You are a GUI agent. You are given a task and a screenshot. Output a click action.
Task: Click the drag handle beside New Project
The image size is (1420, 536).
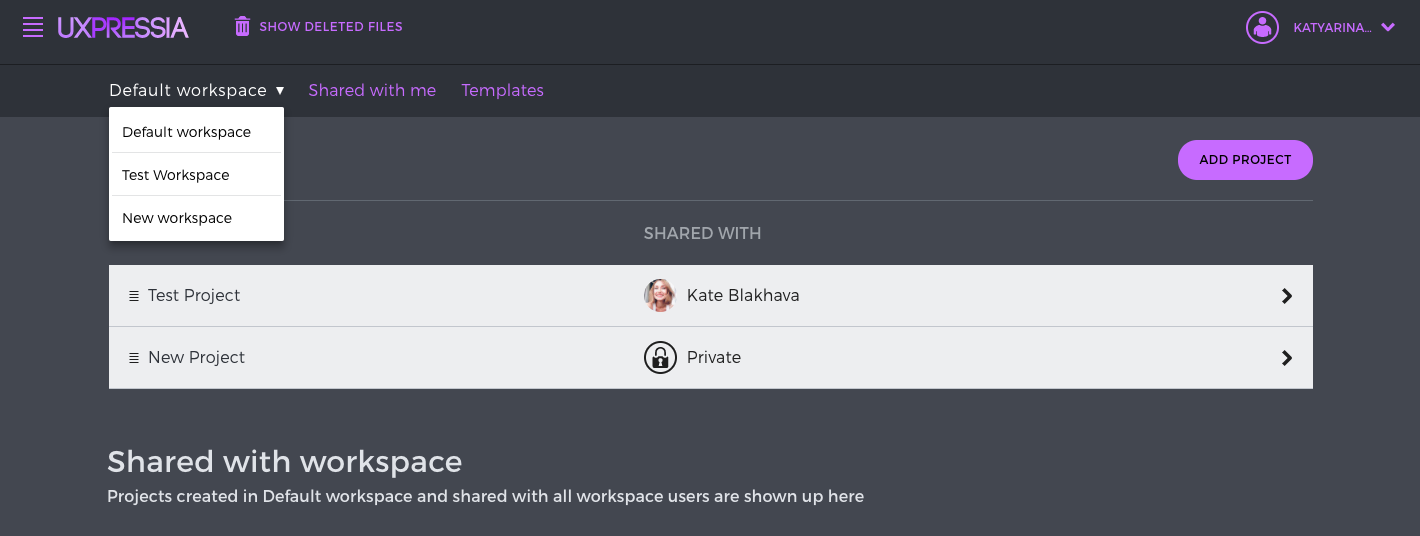[x=134, y=358]
